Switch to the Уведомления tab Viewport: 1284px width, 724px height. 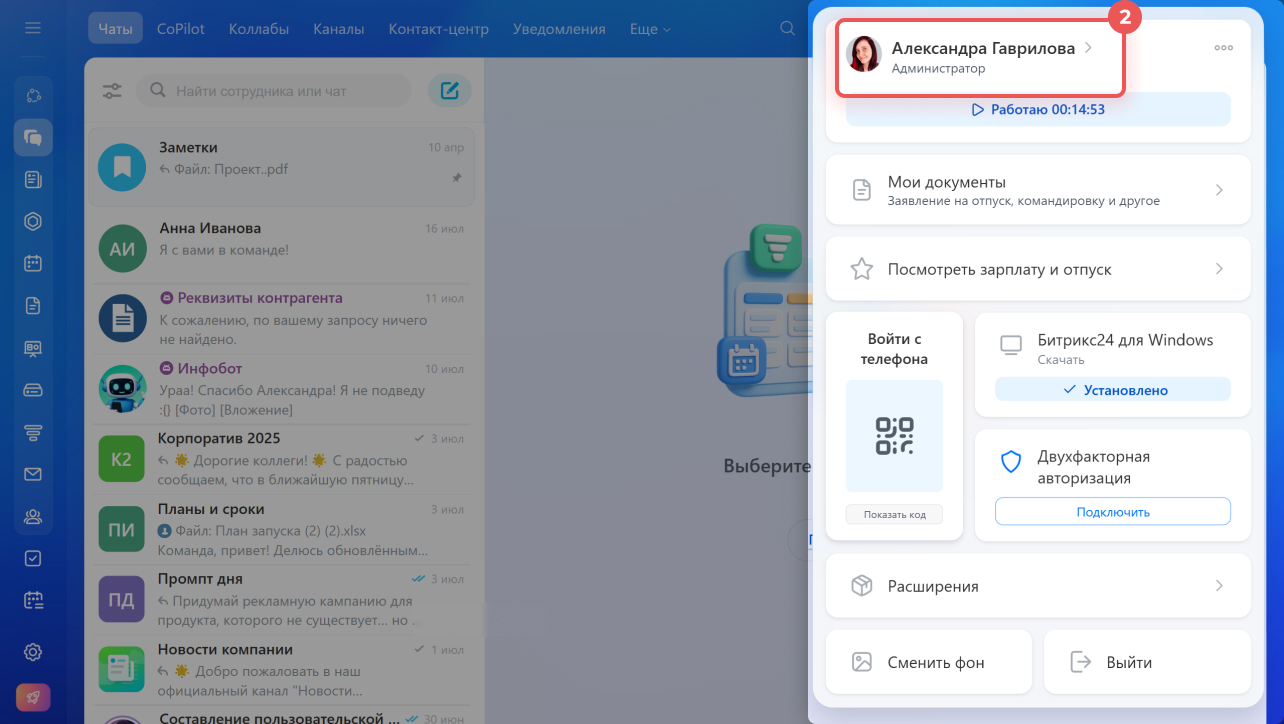(559, 29)
